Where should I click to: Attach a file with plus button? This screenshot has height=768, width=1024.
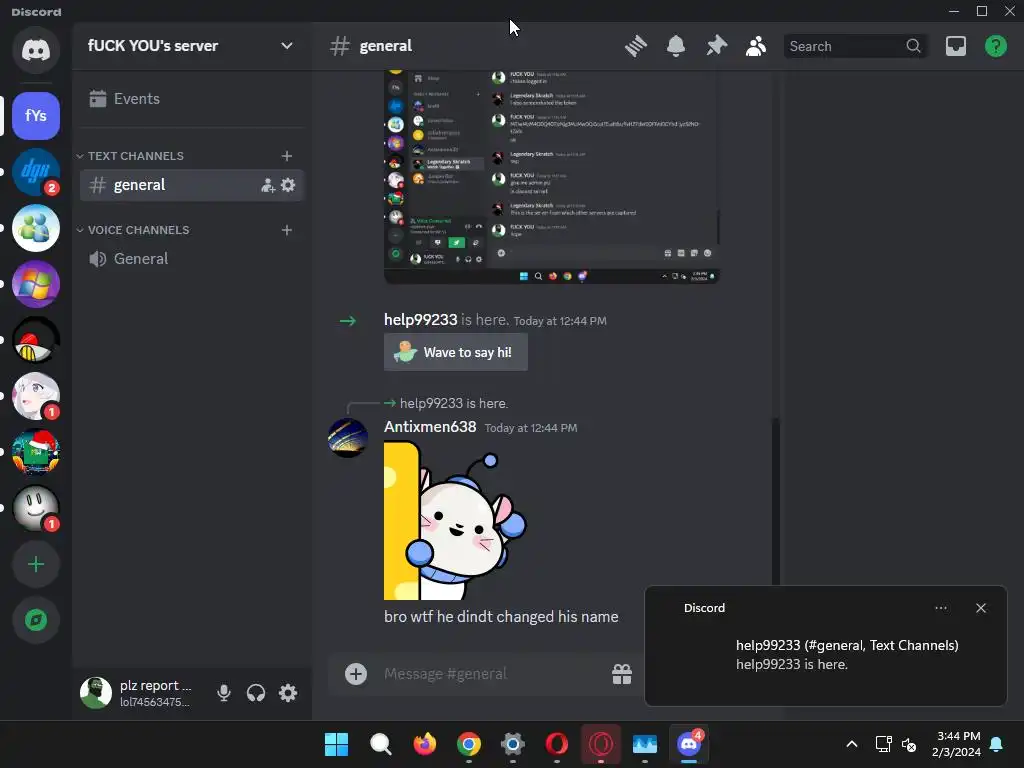[x=356, y=674]
